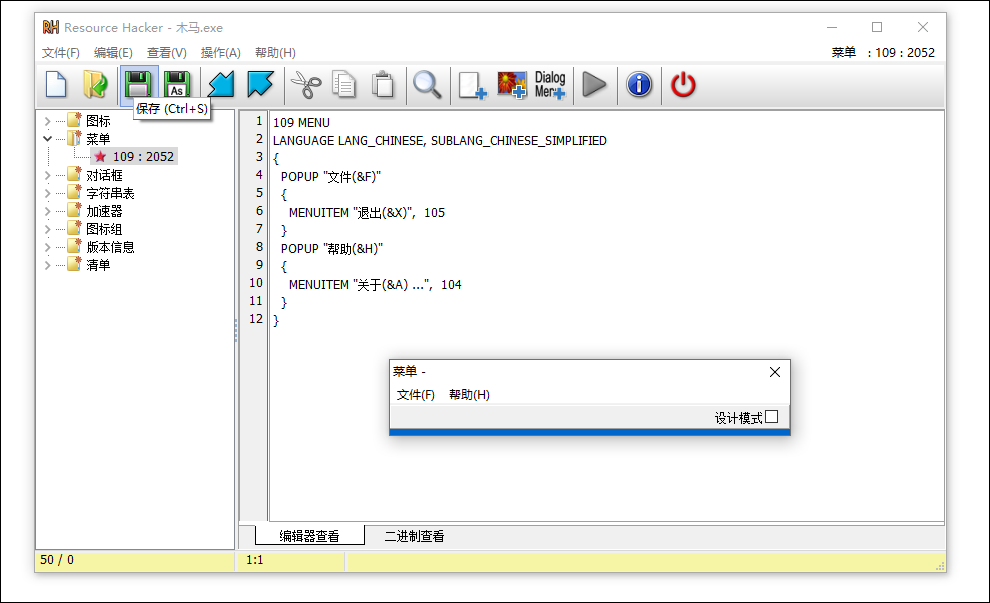Viewport: 990px width, 603px height.
Task: Click the Add new resource icon
Action: pyautogui.click(x=472, y=85)
